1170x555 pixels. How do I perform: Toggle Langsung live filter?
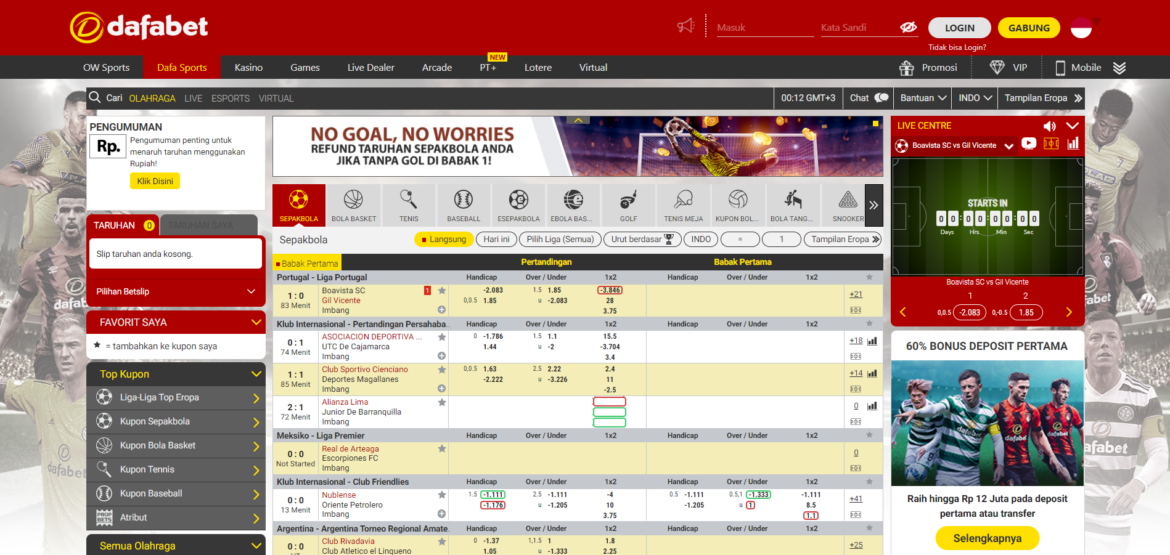(x=444, y=239)
